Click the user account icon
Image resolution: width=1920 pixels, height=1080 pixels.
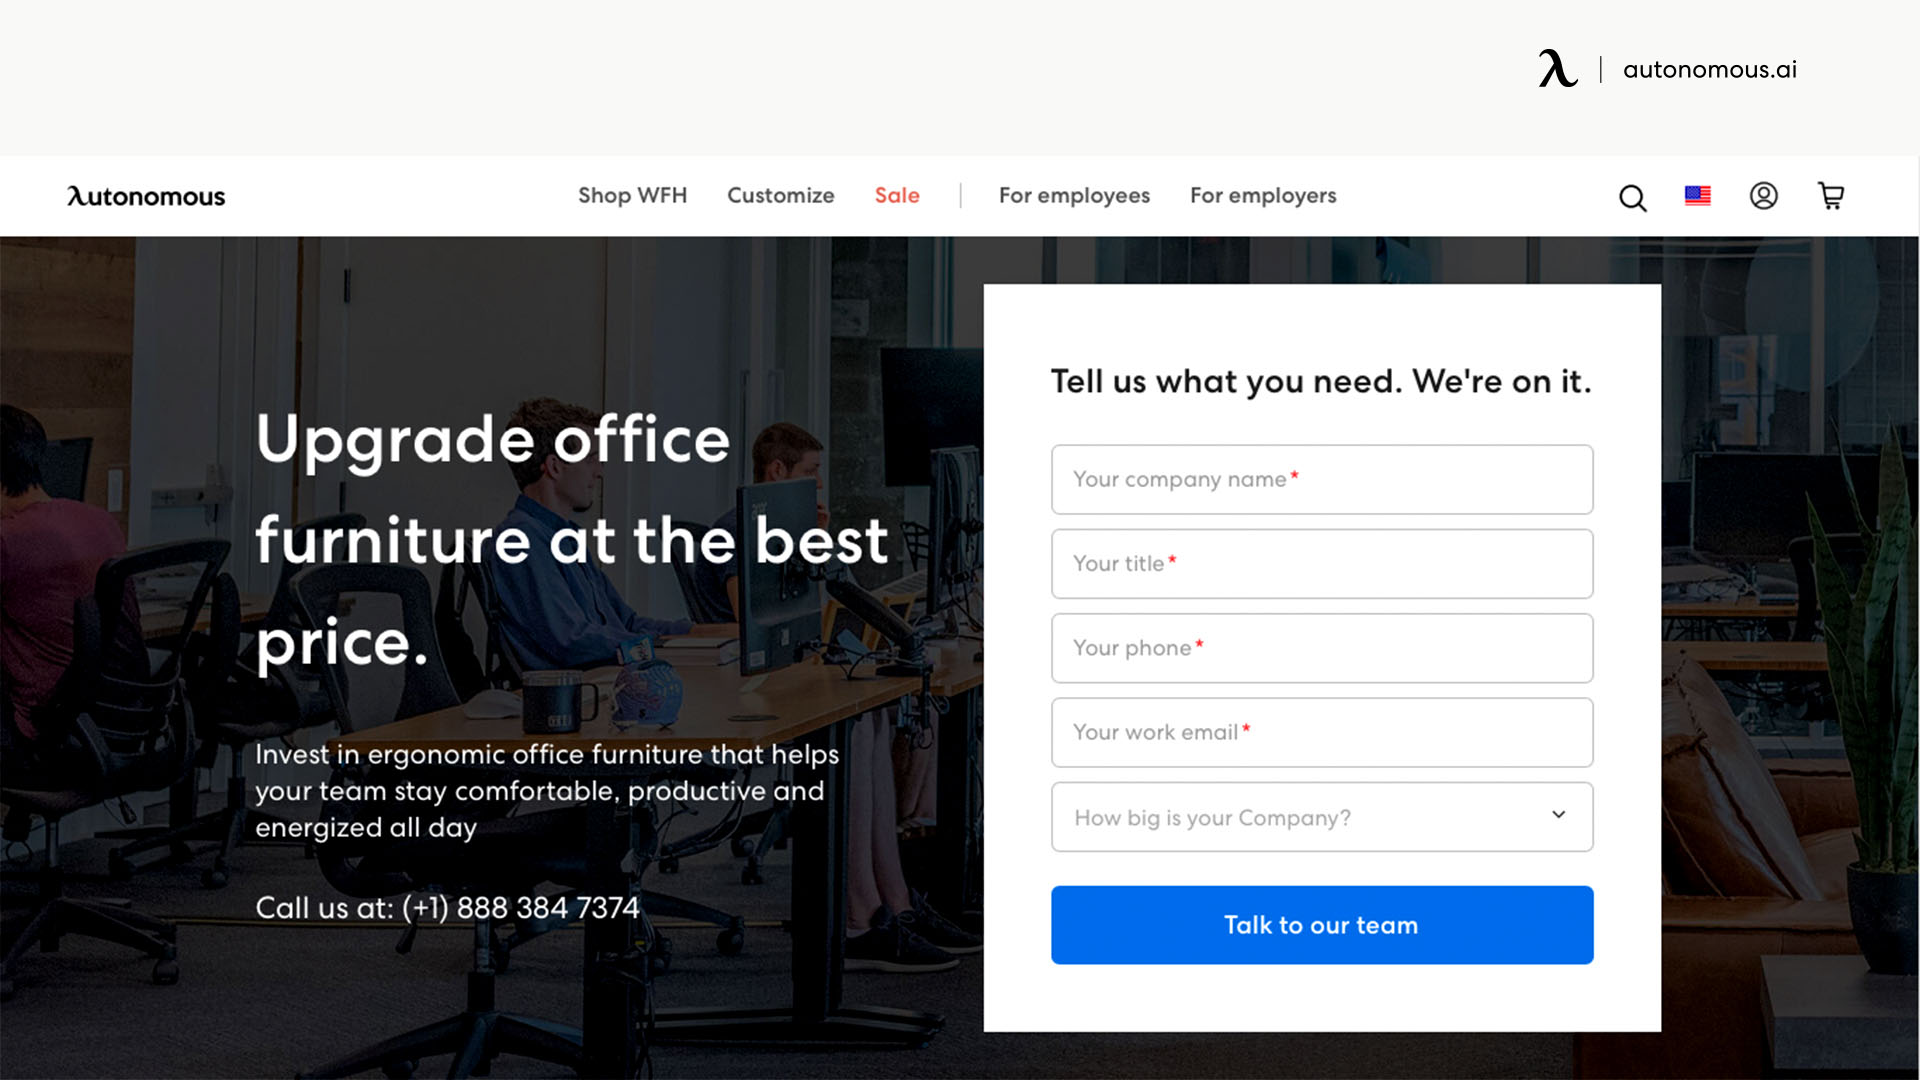pyautogui.click(x=1764, y=195)
